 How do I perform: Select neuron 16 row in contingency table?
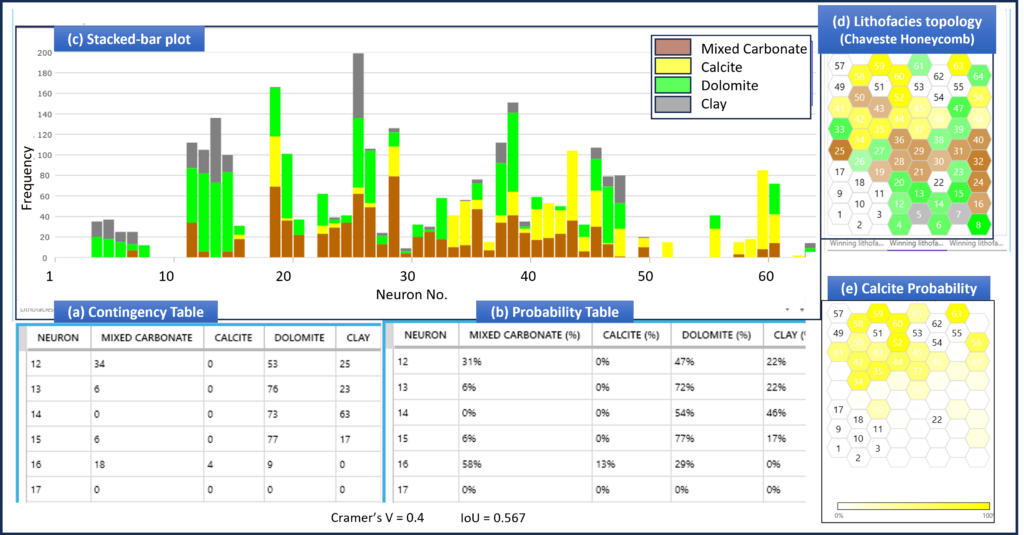(200, 464)
